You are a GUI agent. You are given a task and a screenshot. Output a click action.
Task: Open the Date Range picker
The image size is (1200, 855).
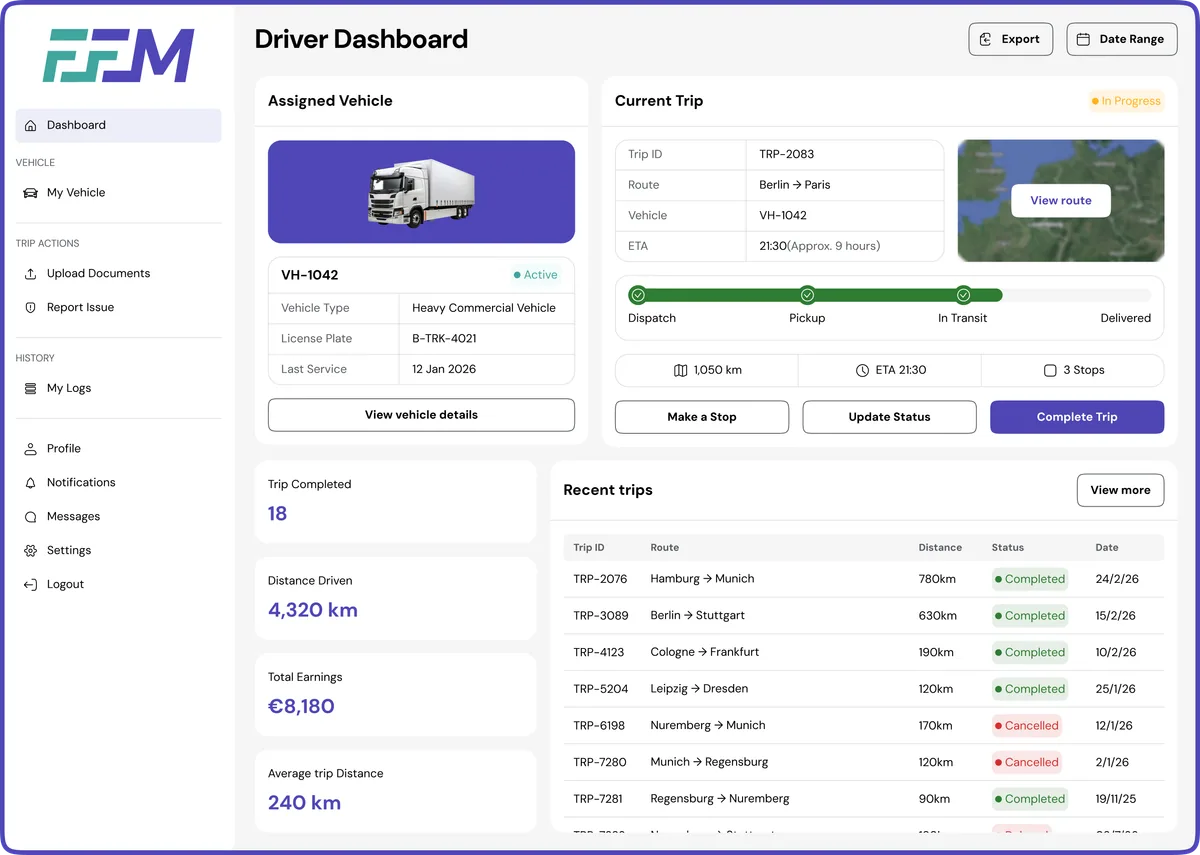[x=1121, y=39]
